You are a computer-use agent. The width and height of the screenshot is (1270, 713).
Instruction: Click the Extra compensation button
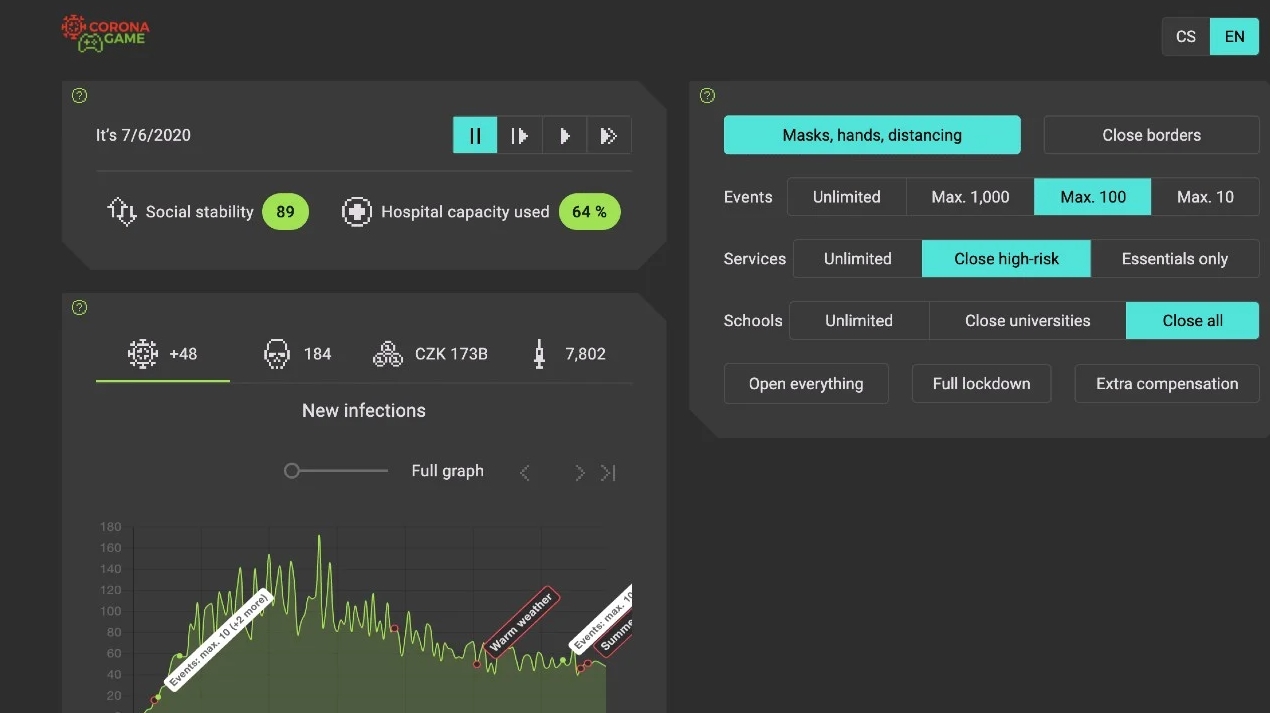[1166, 384]
